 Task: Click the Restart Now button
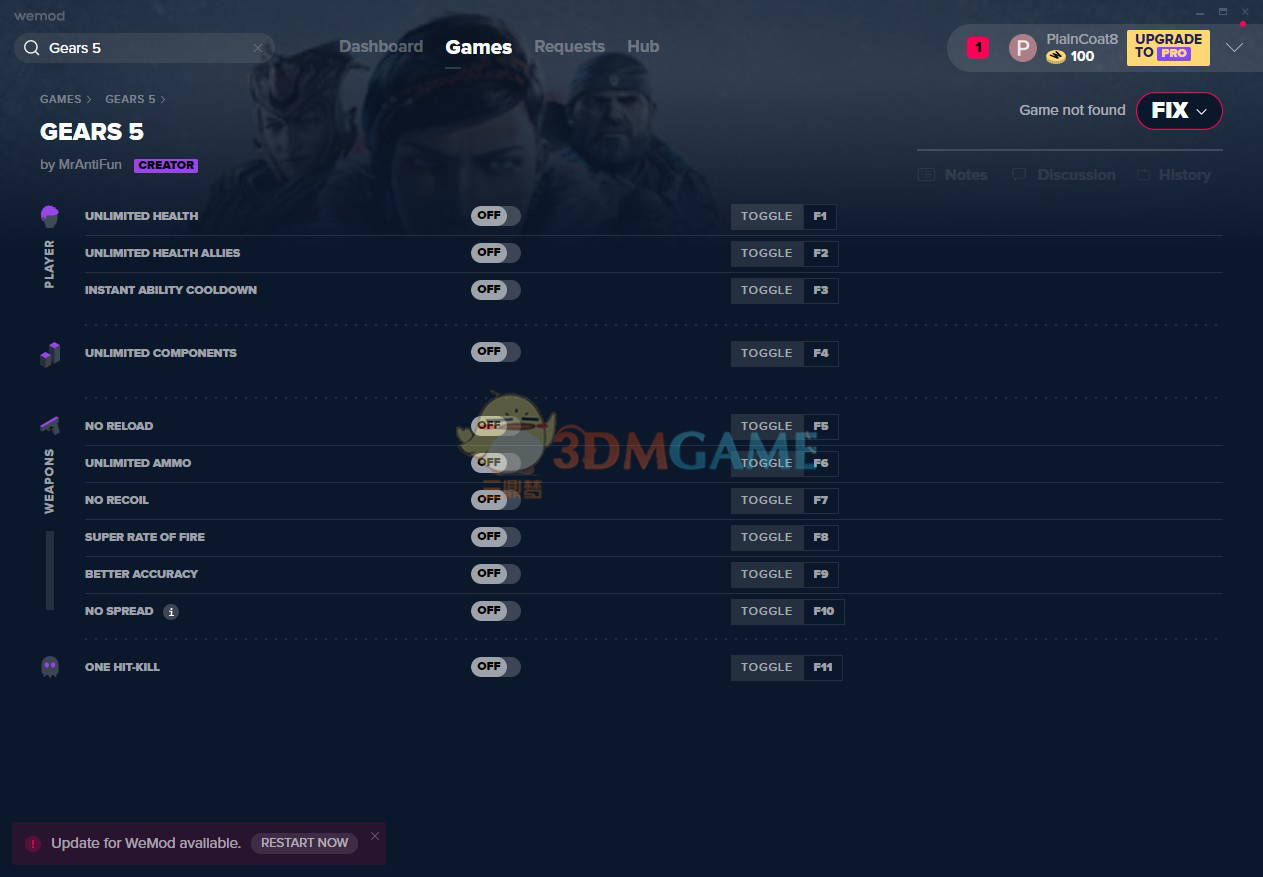[x=304, y=843]
